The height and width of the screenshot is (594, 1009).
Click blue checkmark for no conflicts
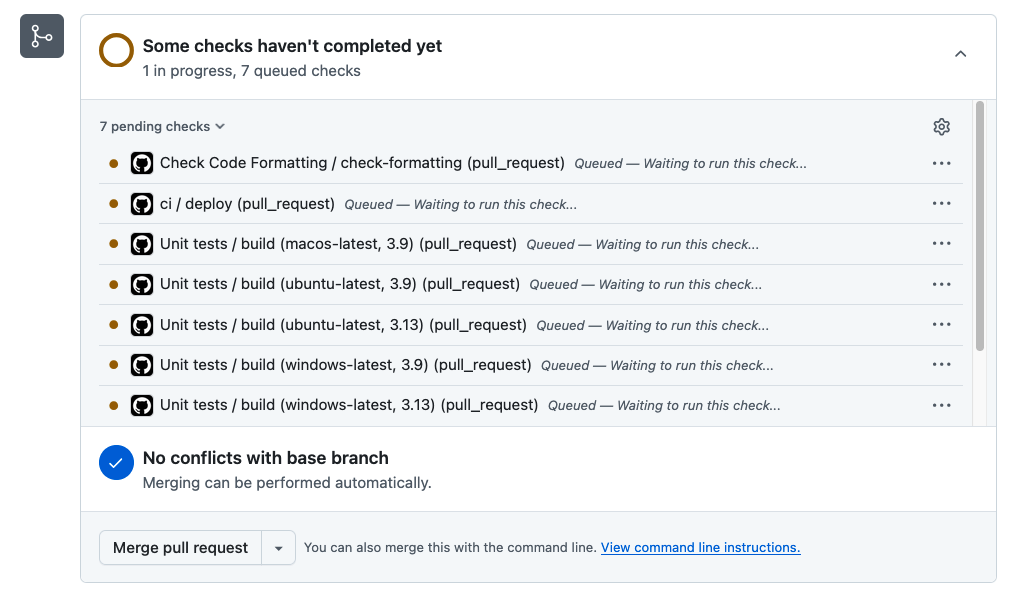[116, 463]
